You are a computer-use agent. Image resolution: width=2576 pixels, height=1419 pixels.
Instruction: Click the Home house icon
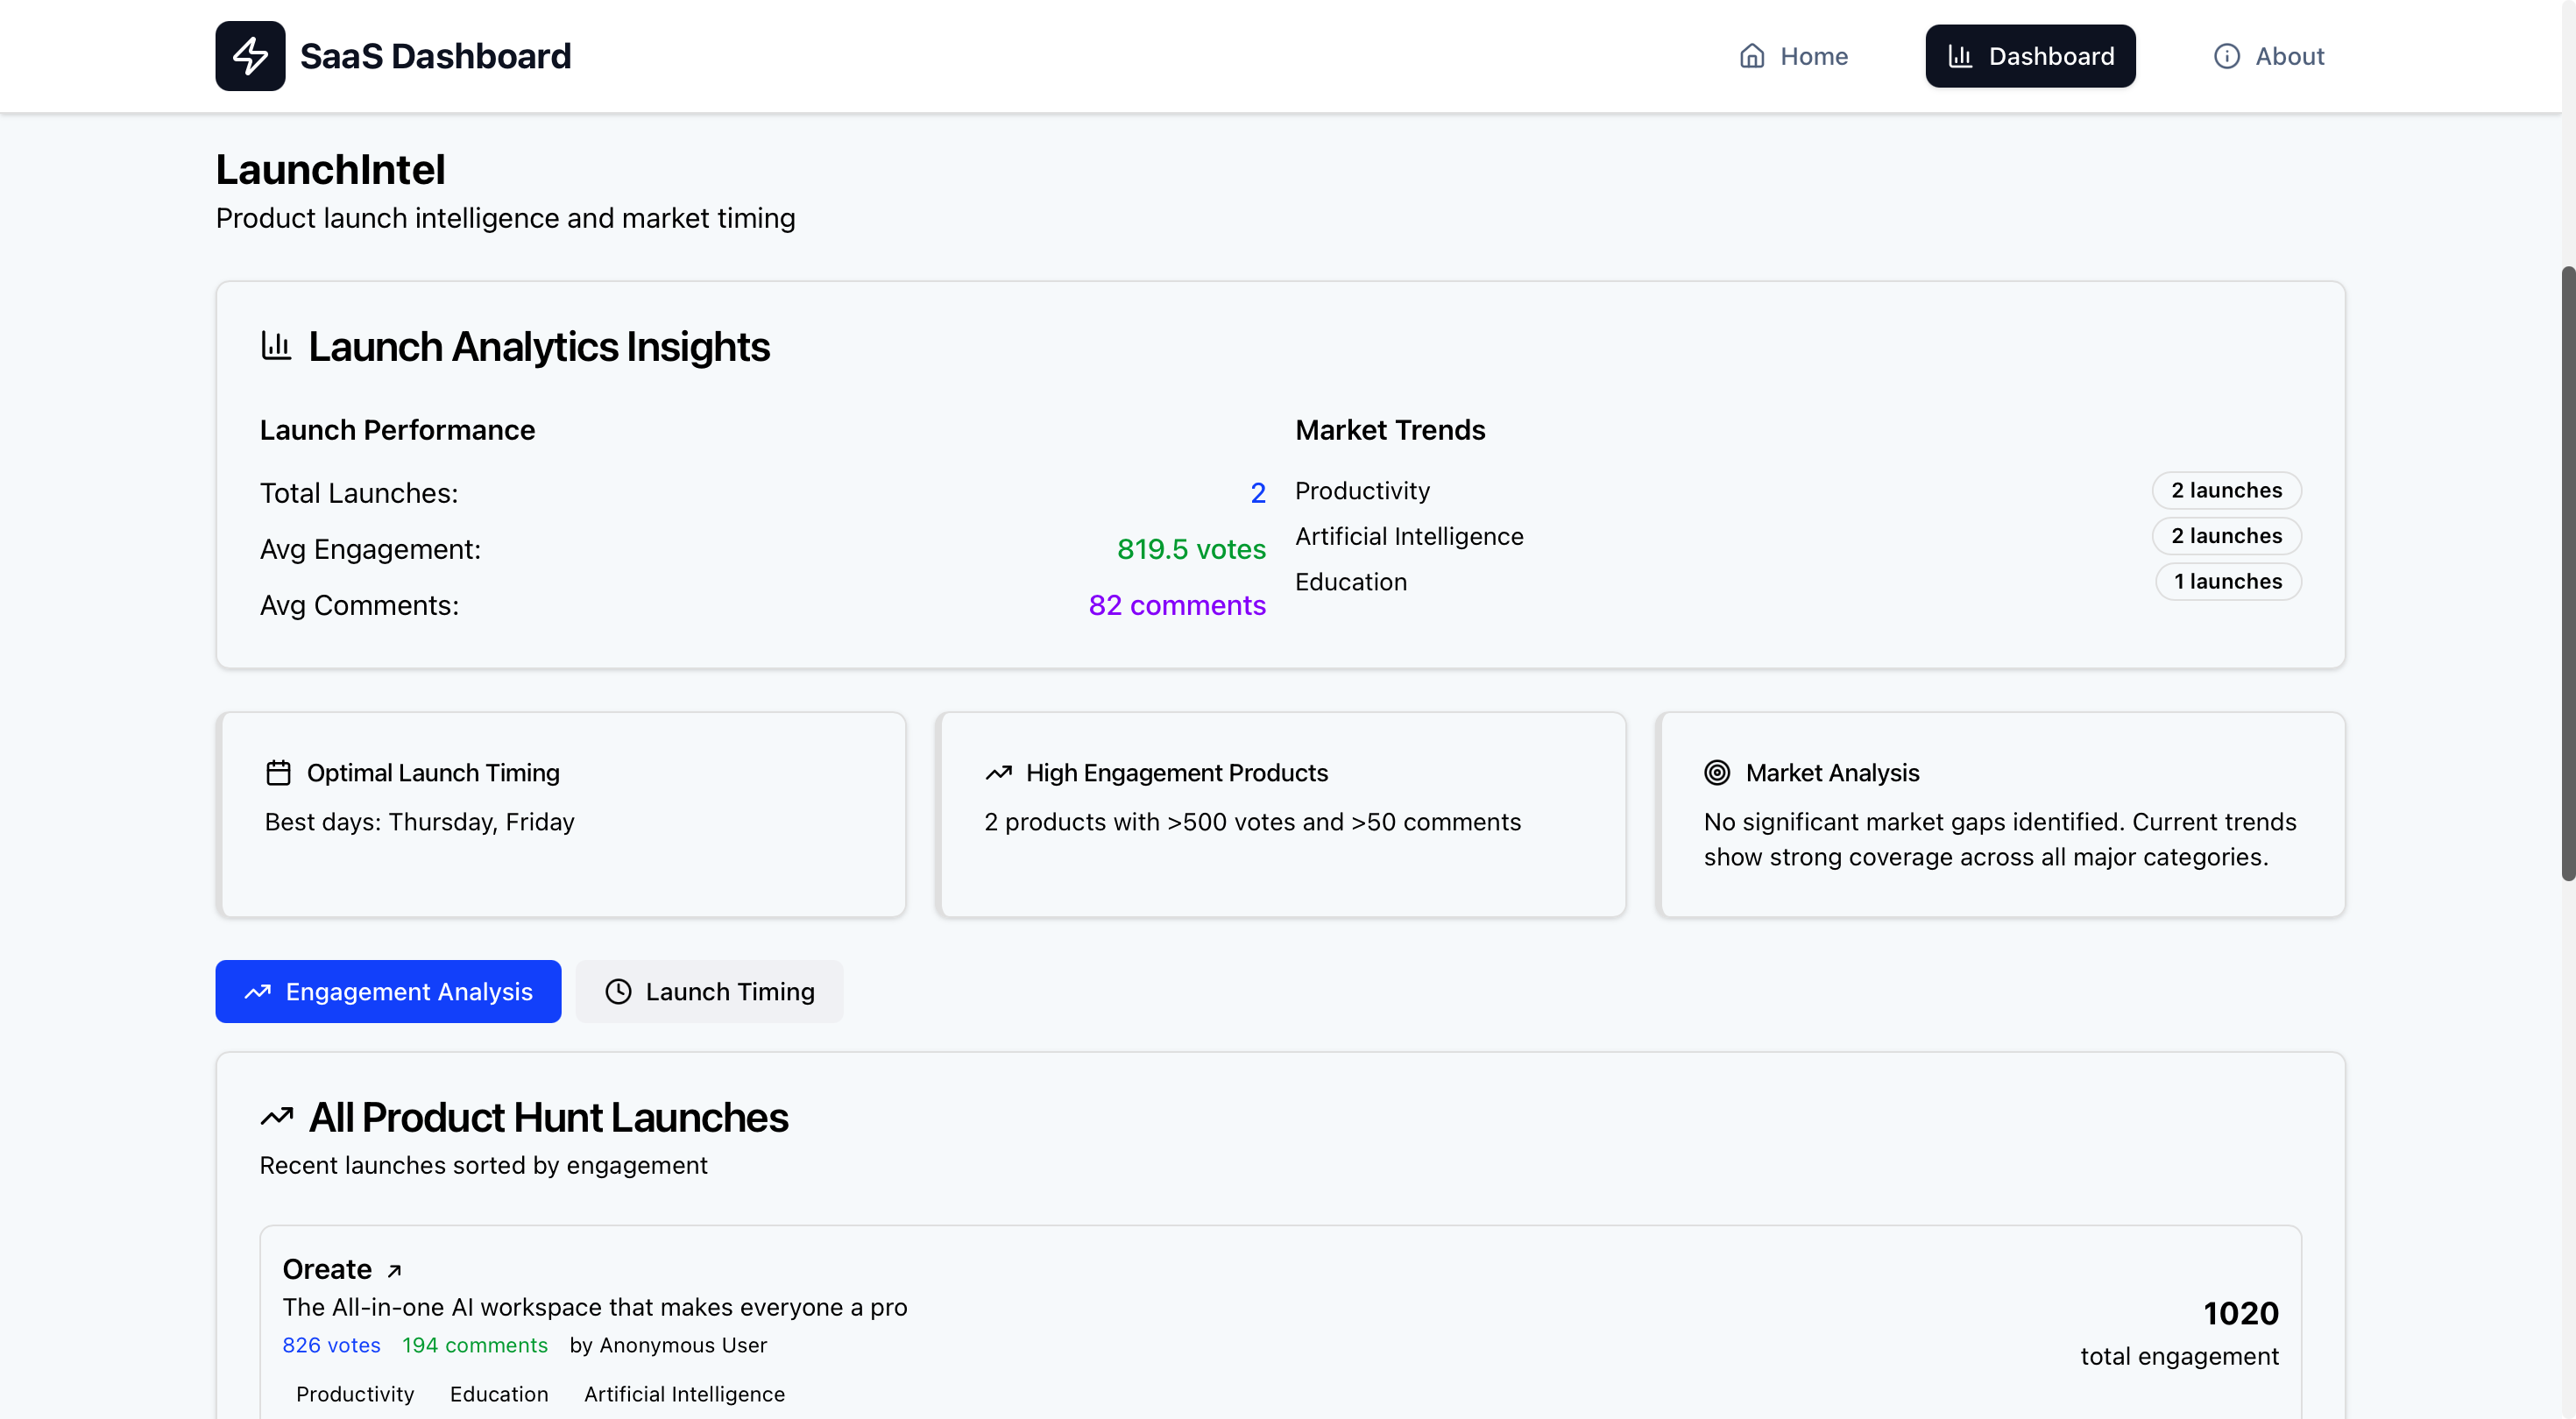[1751, 56]
